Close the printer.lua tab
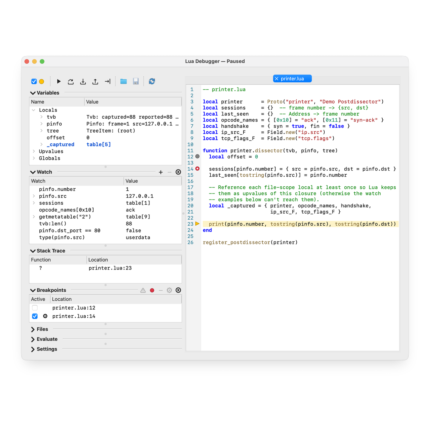Image resolution: width=430 pixels, height=430 pixels. pyautogui.click(x=276, y=79)
